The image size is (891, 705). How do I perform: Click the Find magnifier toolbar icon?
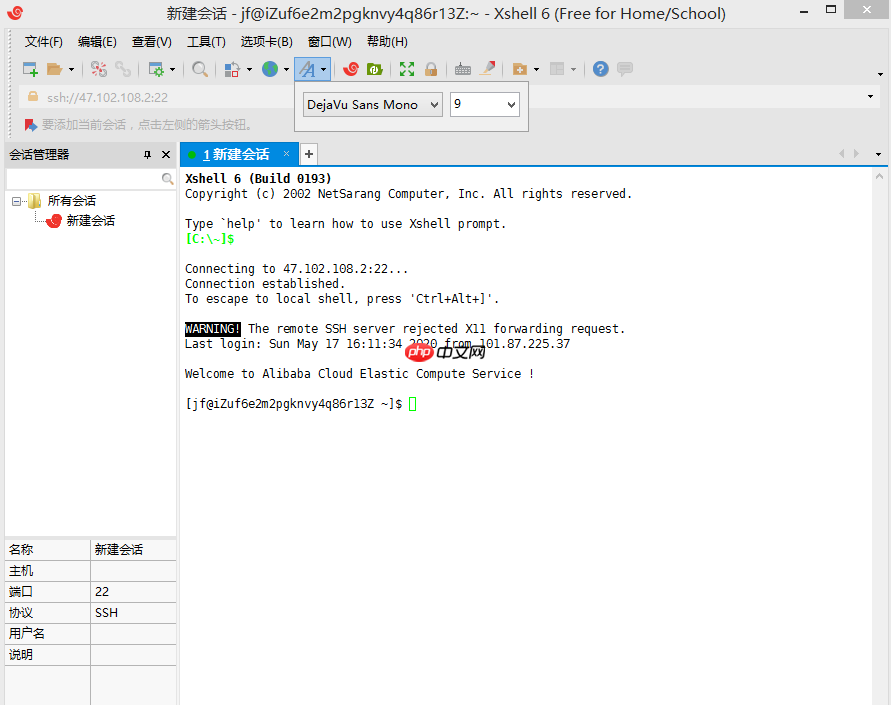(x=199, y=69)
